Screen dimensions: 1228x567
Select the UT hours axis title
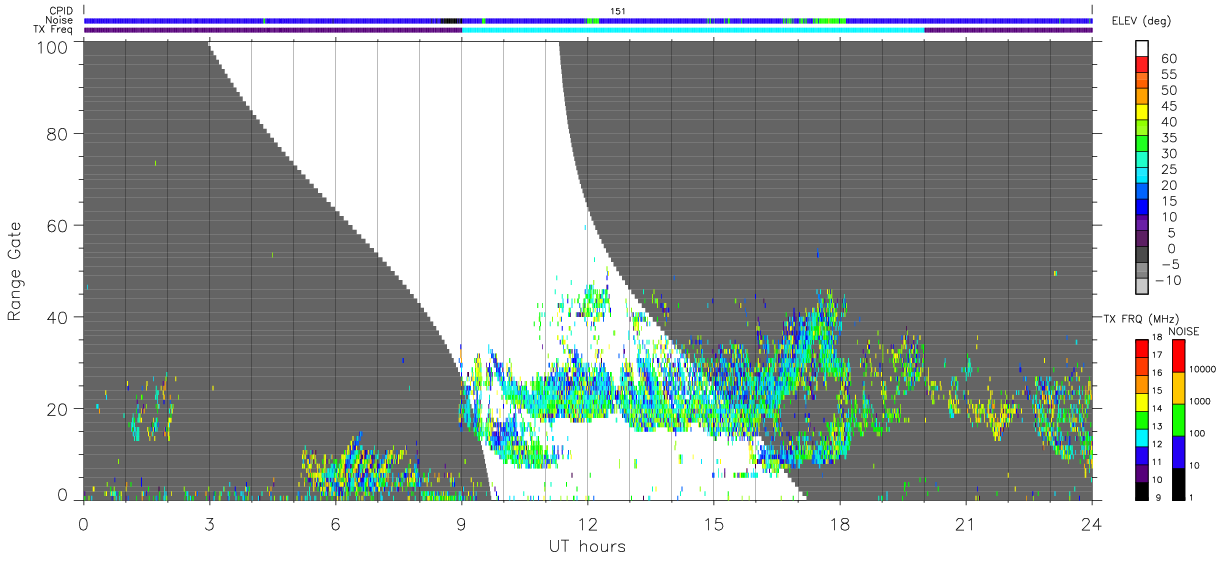click(x=587, y=546)
